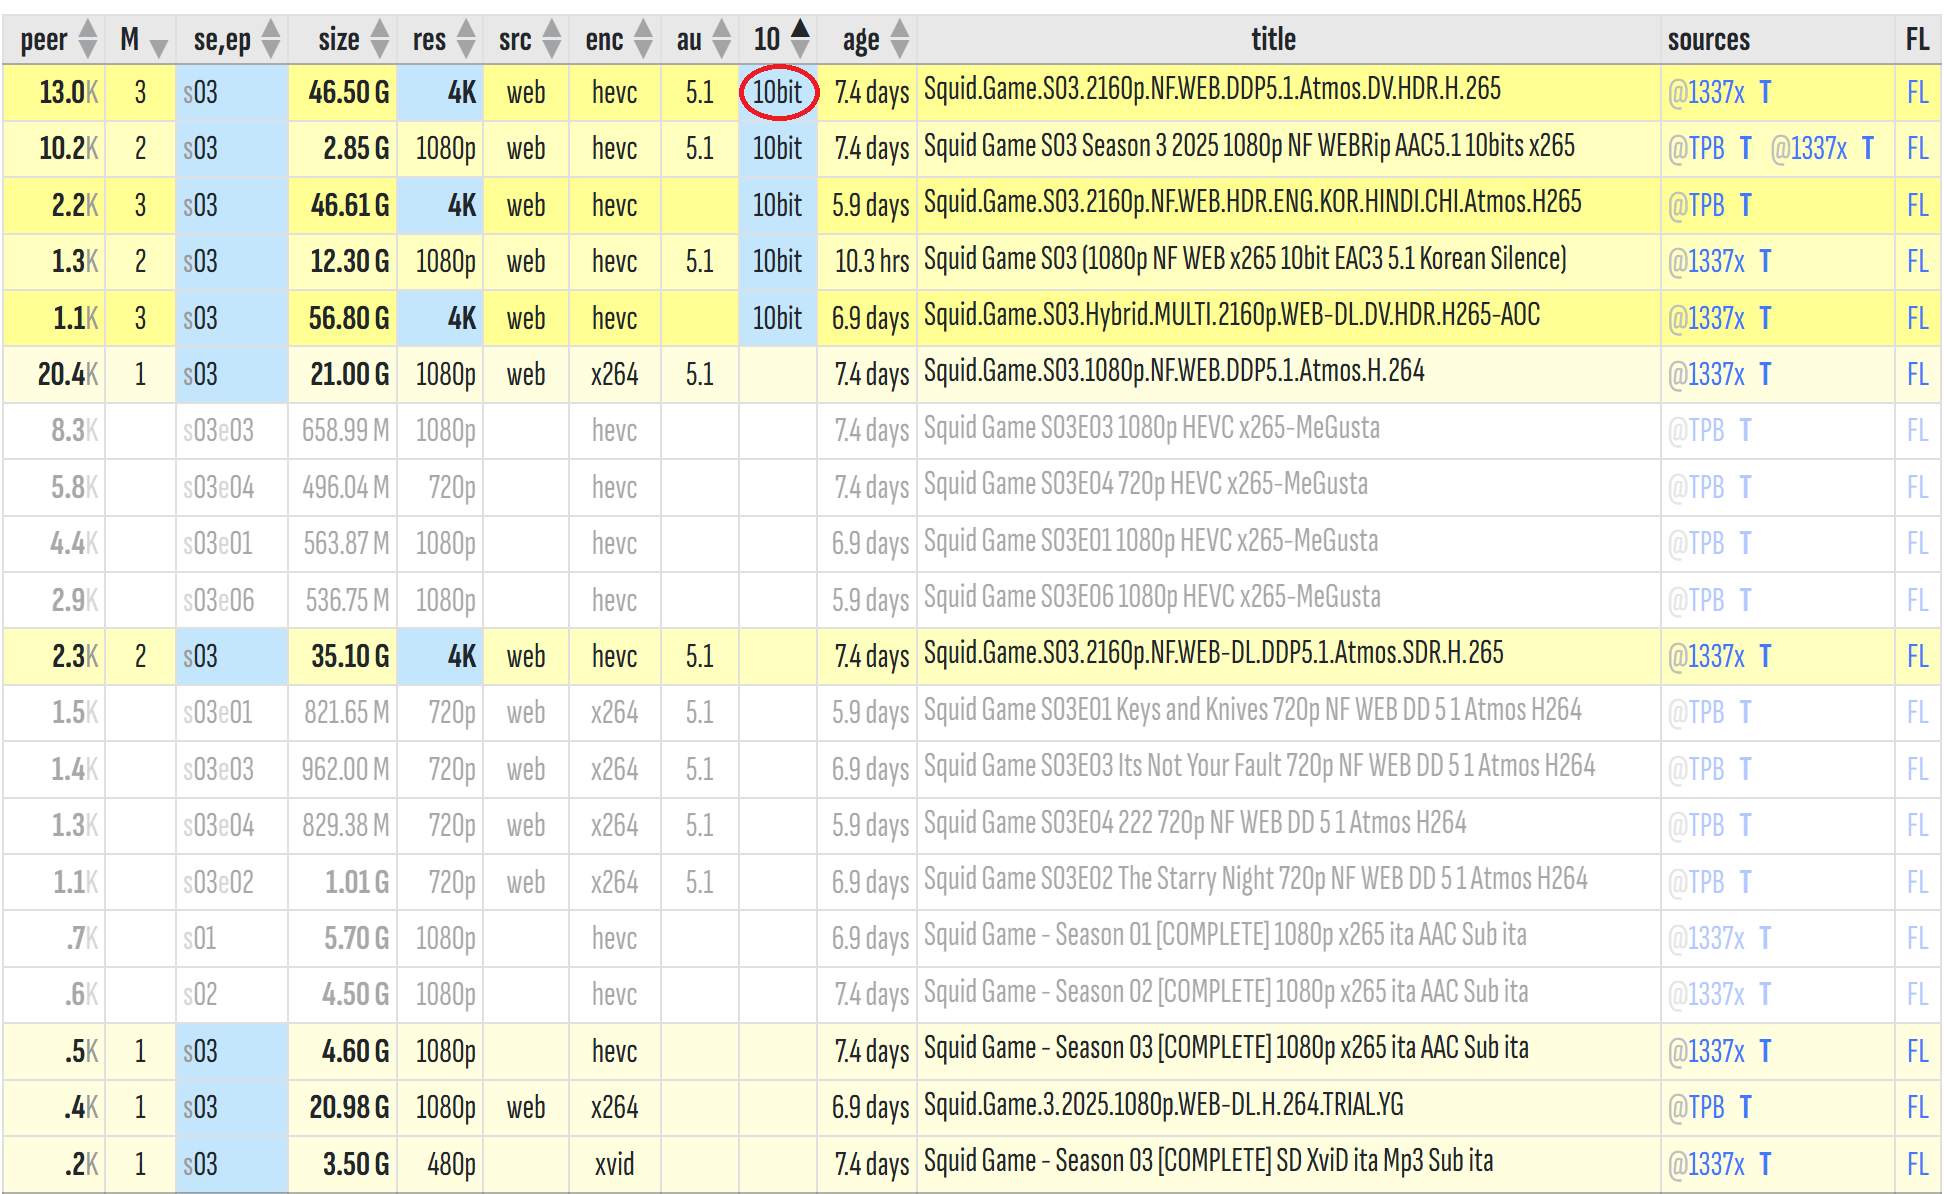Sort table by peer column arrows

[88, 39]
